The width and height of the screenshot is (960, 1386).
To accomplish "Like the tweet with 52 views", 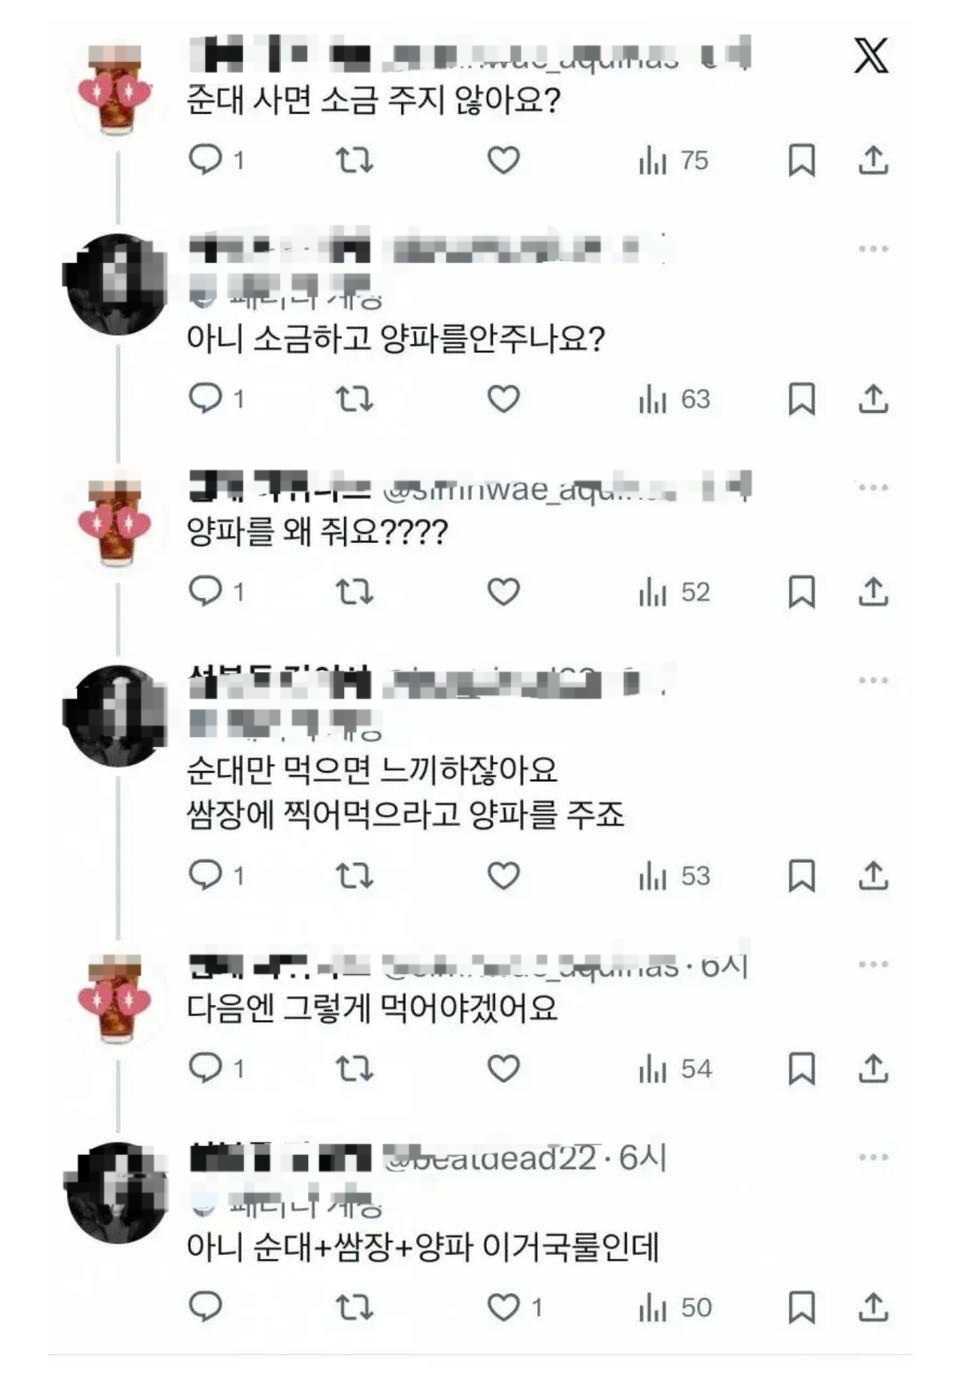I will pos(503,592).
